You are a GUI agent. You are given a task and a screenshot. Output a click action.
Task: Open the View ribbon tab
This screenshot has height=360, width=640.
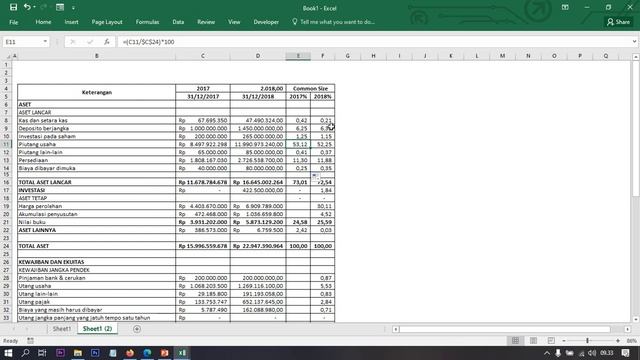click(x=234, y=22)
